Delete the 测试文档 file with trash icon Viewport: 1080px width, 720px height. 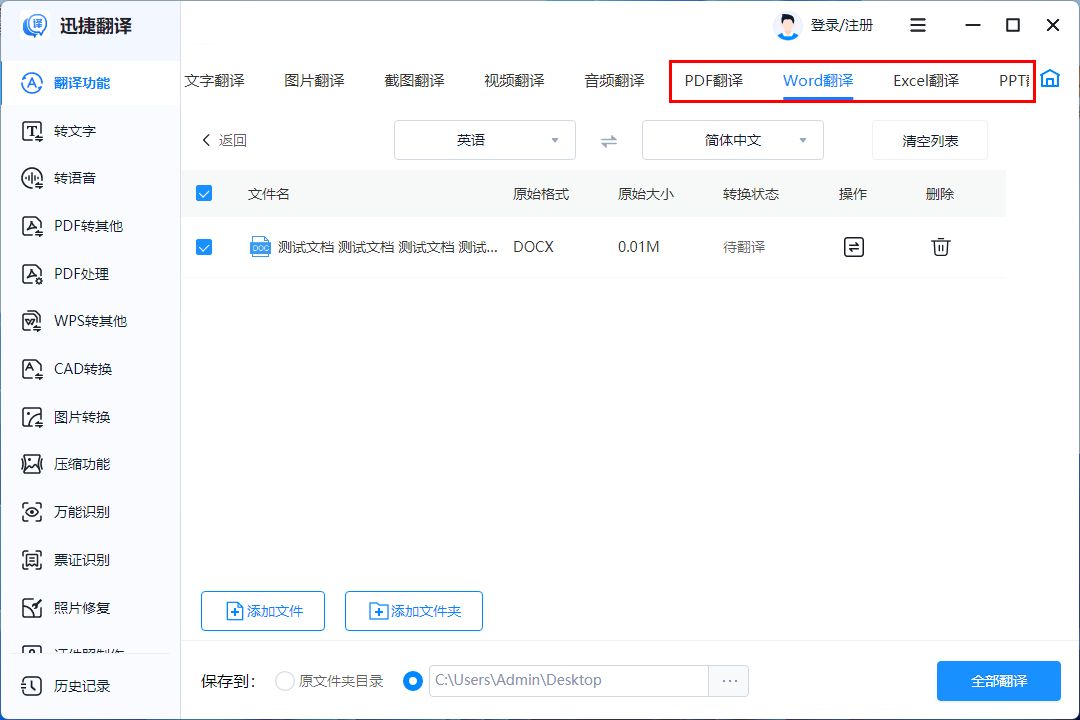coord(939,246)
